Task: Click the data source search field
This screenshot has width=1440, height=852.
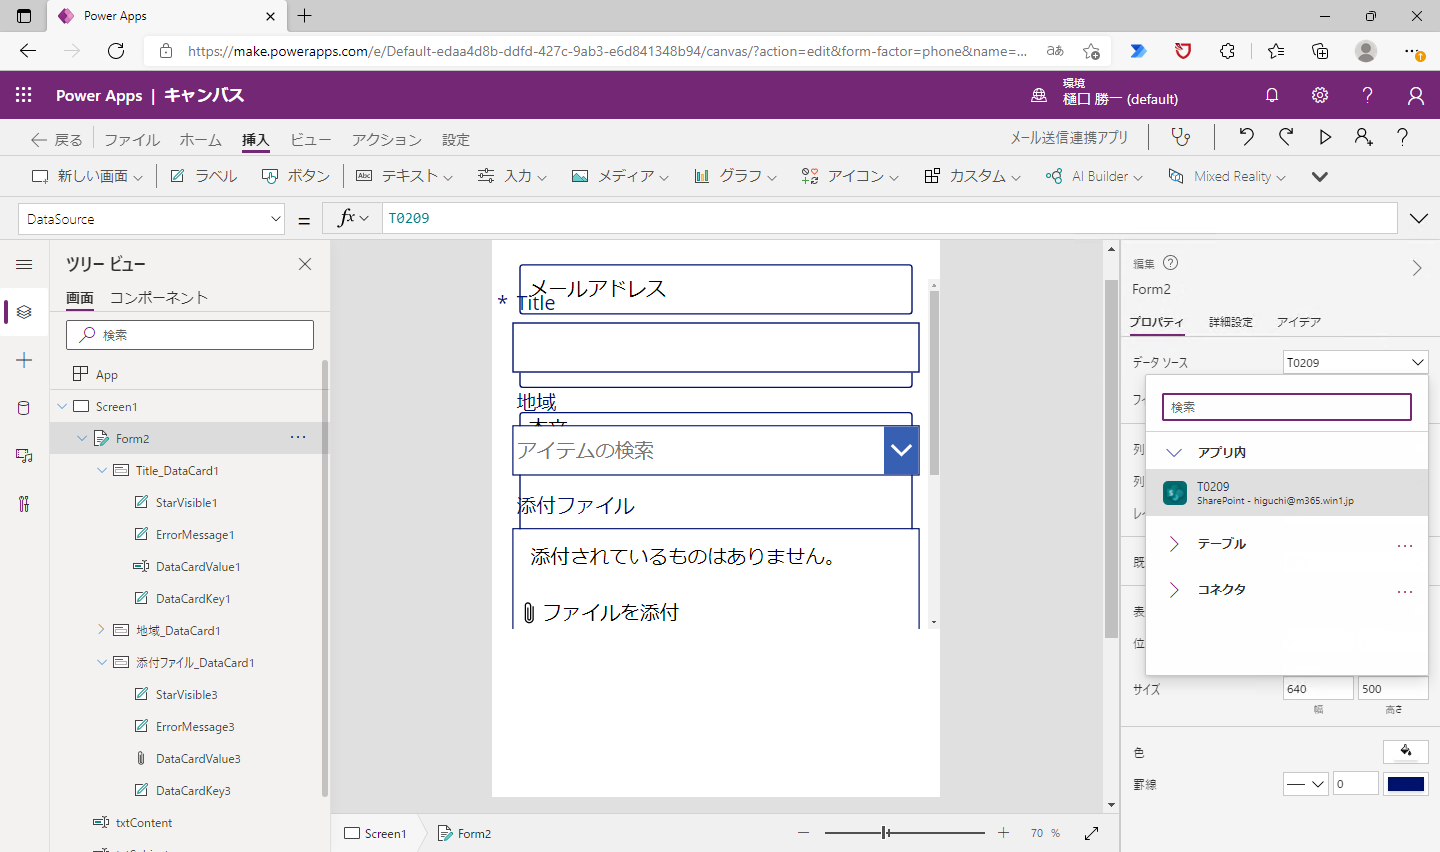Action: click(1286, 407)
